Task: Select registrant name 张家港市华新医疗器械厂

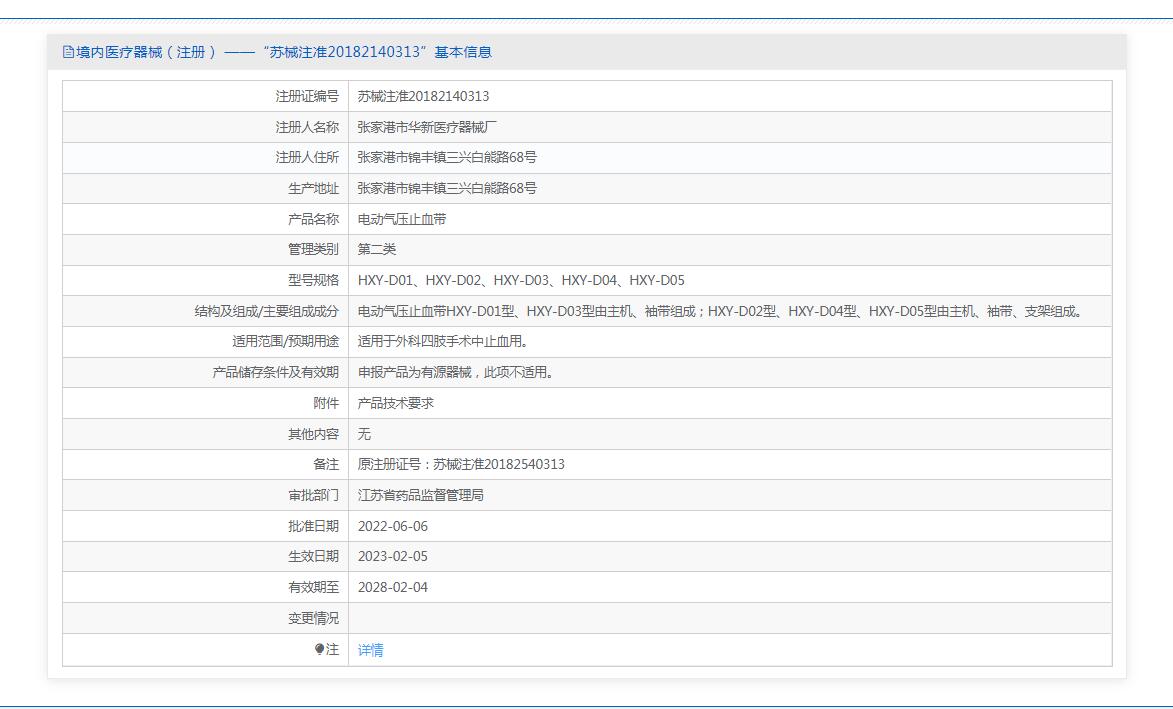Action: pos(427,127)
